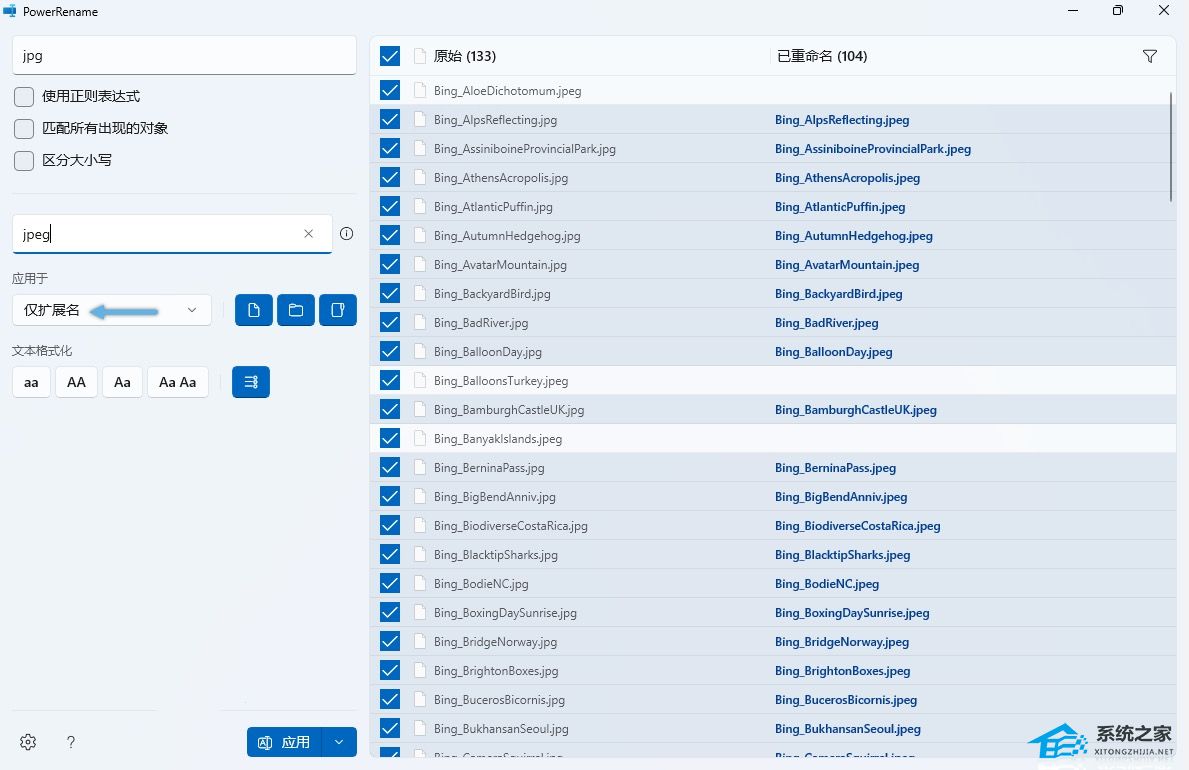Viewport: 1189px width, 770px height.
Task: Select the AA uppercase format button
Action: coord(77,382)
